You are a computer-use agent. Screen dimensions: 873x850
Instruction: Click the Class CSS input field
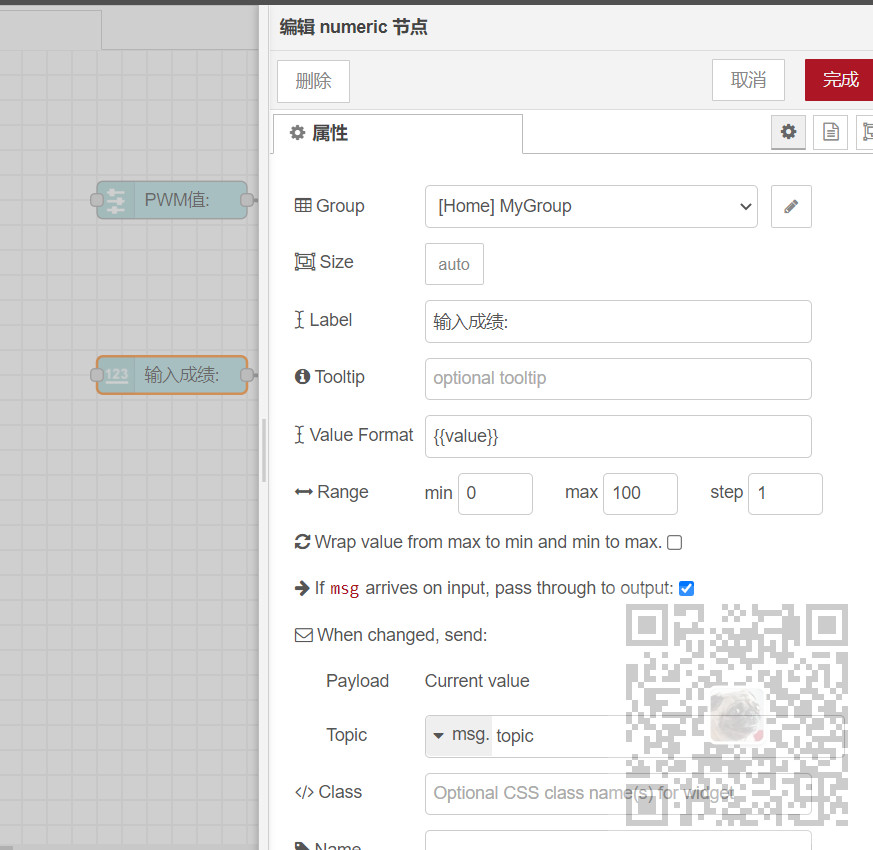tap(618, 794)
